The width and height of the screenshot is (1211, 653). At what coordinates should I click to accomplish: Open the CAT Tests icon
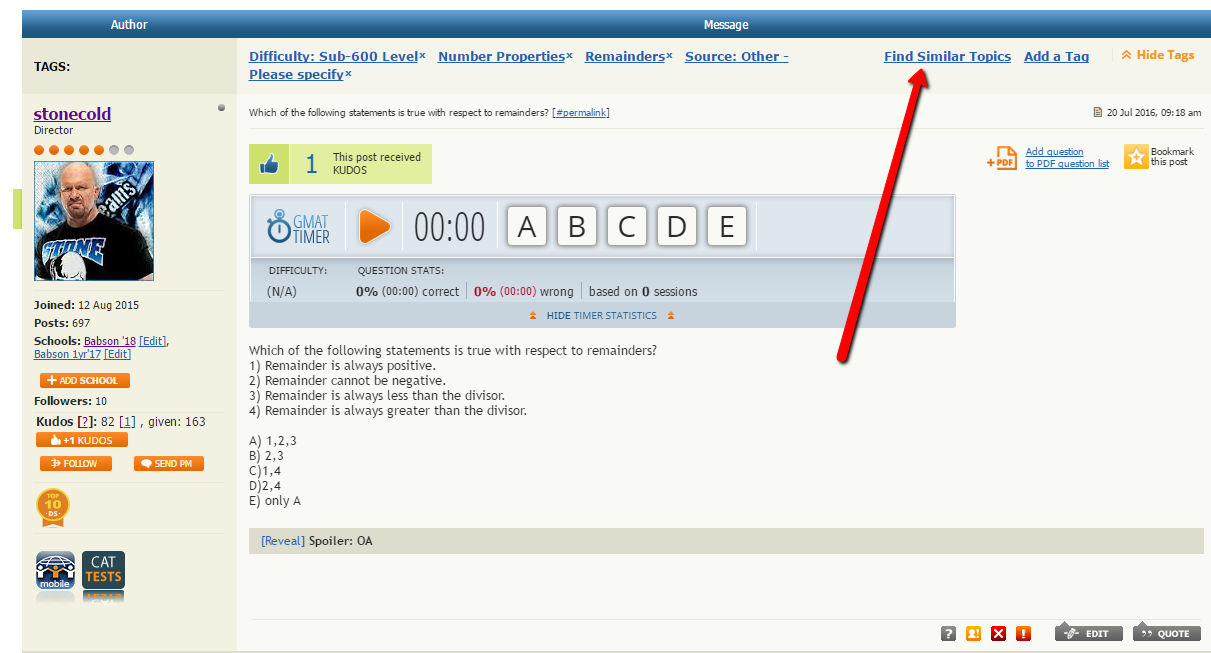[x=103, y=572]
